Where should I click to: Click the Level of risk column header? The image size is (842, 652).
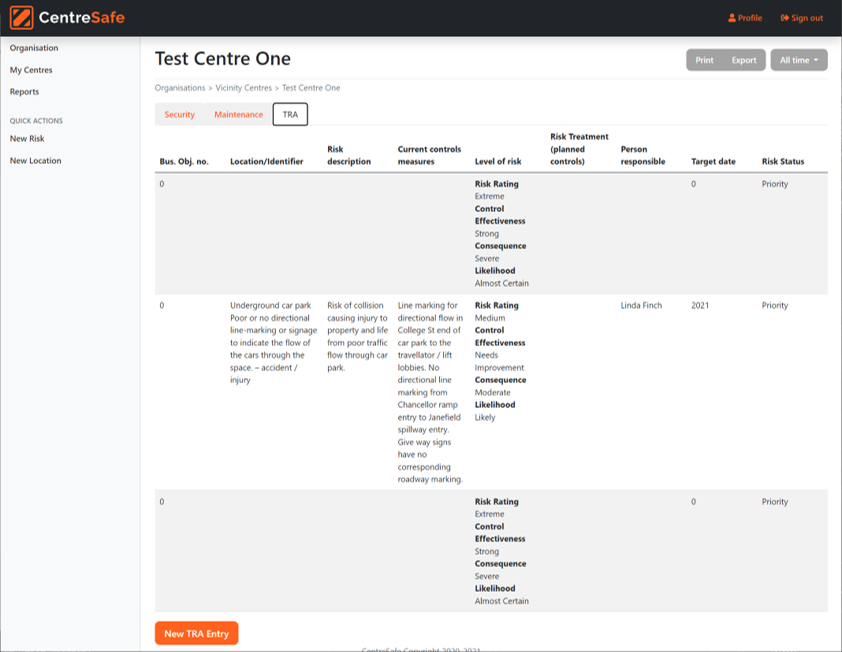(498, 161)
